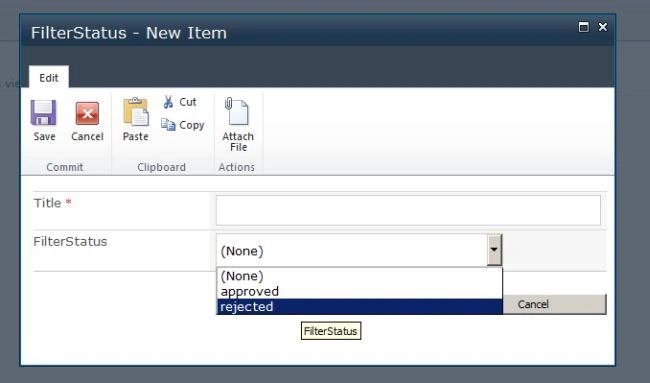Click the Copy documents icon
Screen dimensions: 650x383
pos(168,124)
